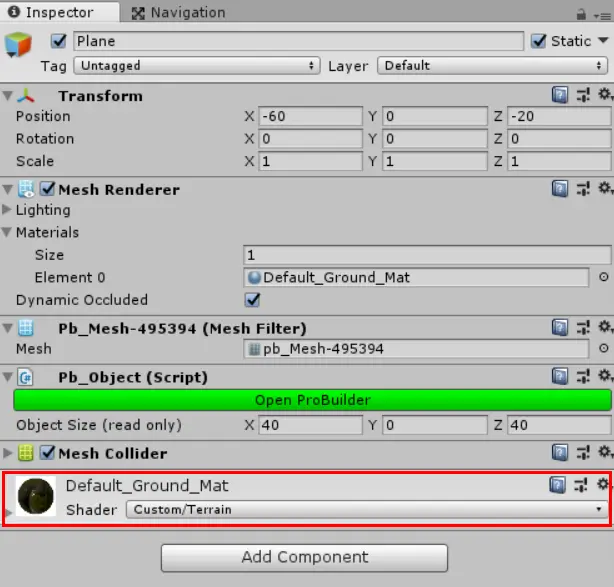
Task: Open the Static flags dropdown arrow
Action: [603, 40]
